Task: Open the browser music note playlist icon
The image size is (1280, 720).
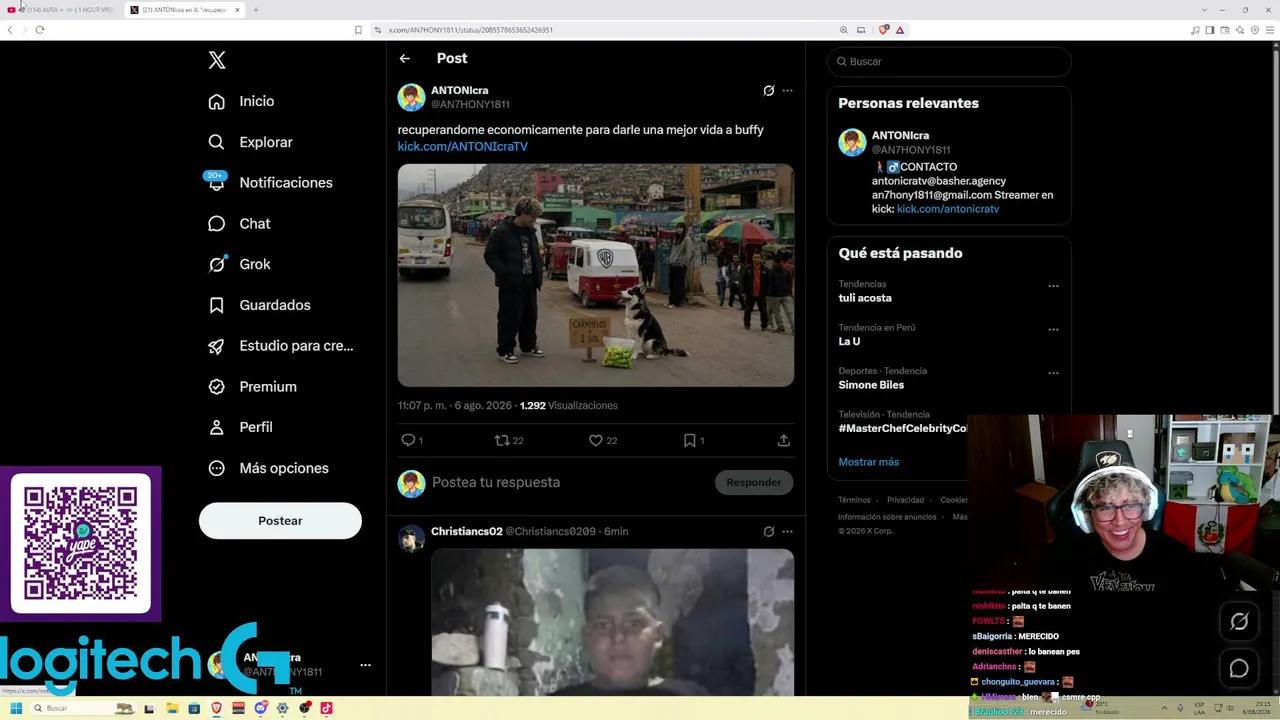Action: coord(1196,30)
